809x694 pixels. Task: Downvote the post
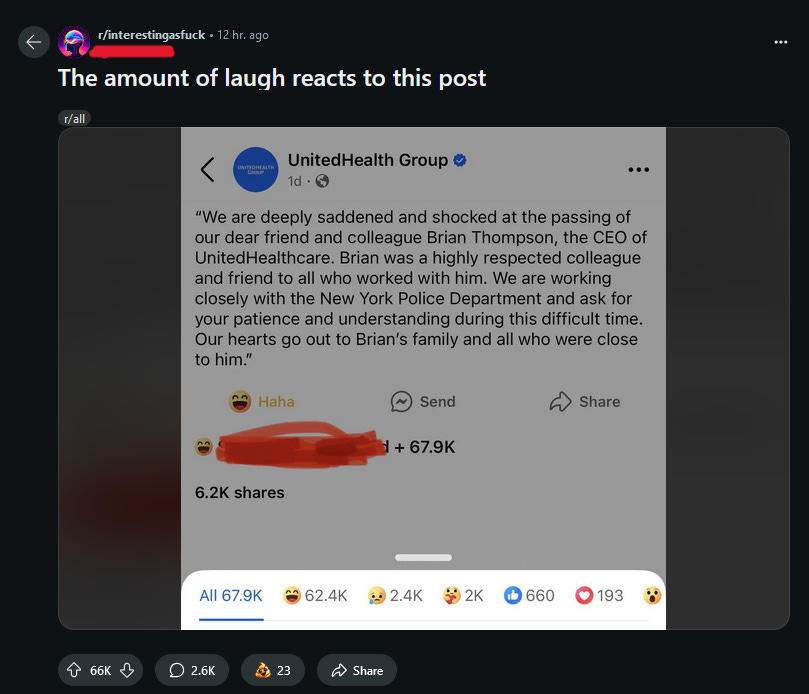pyautogui.click(x=127, y=670)
